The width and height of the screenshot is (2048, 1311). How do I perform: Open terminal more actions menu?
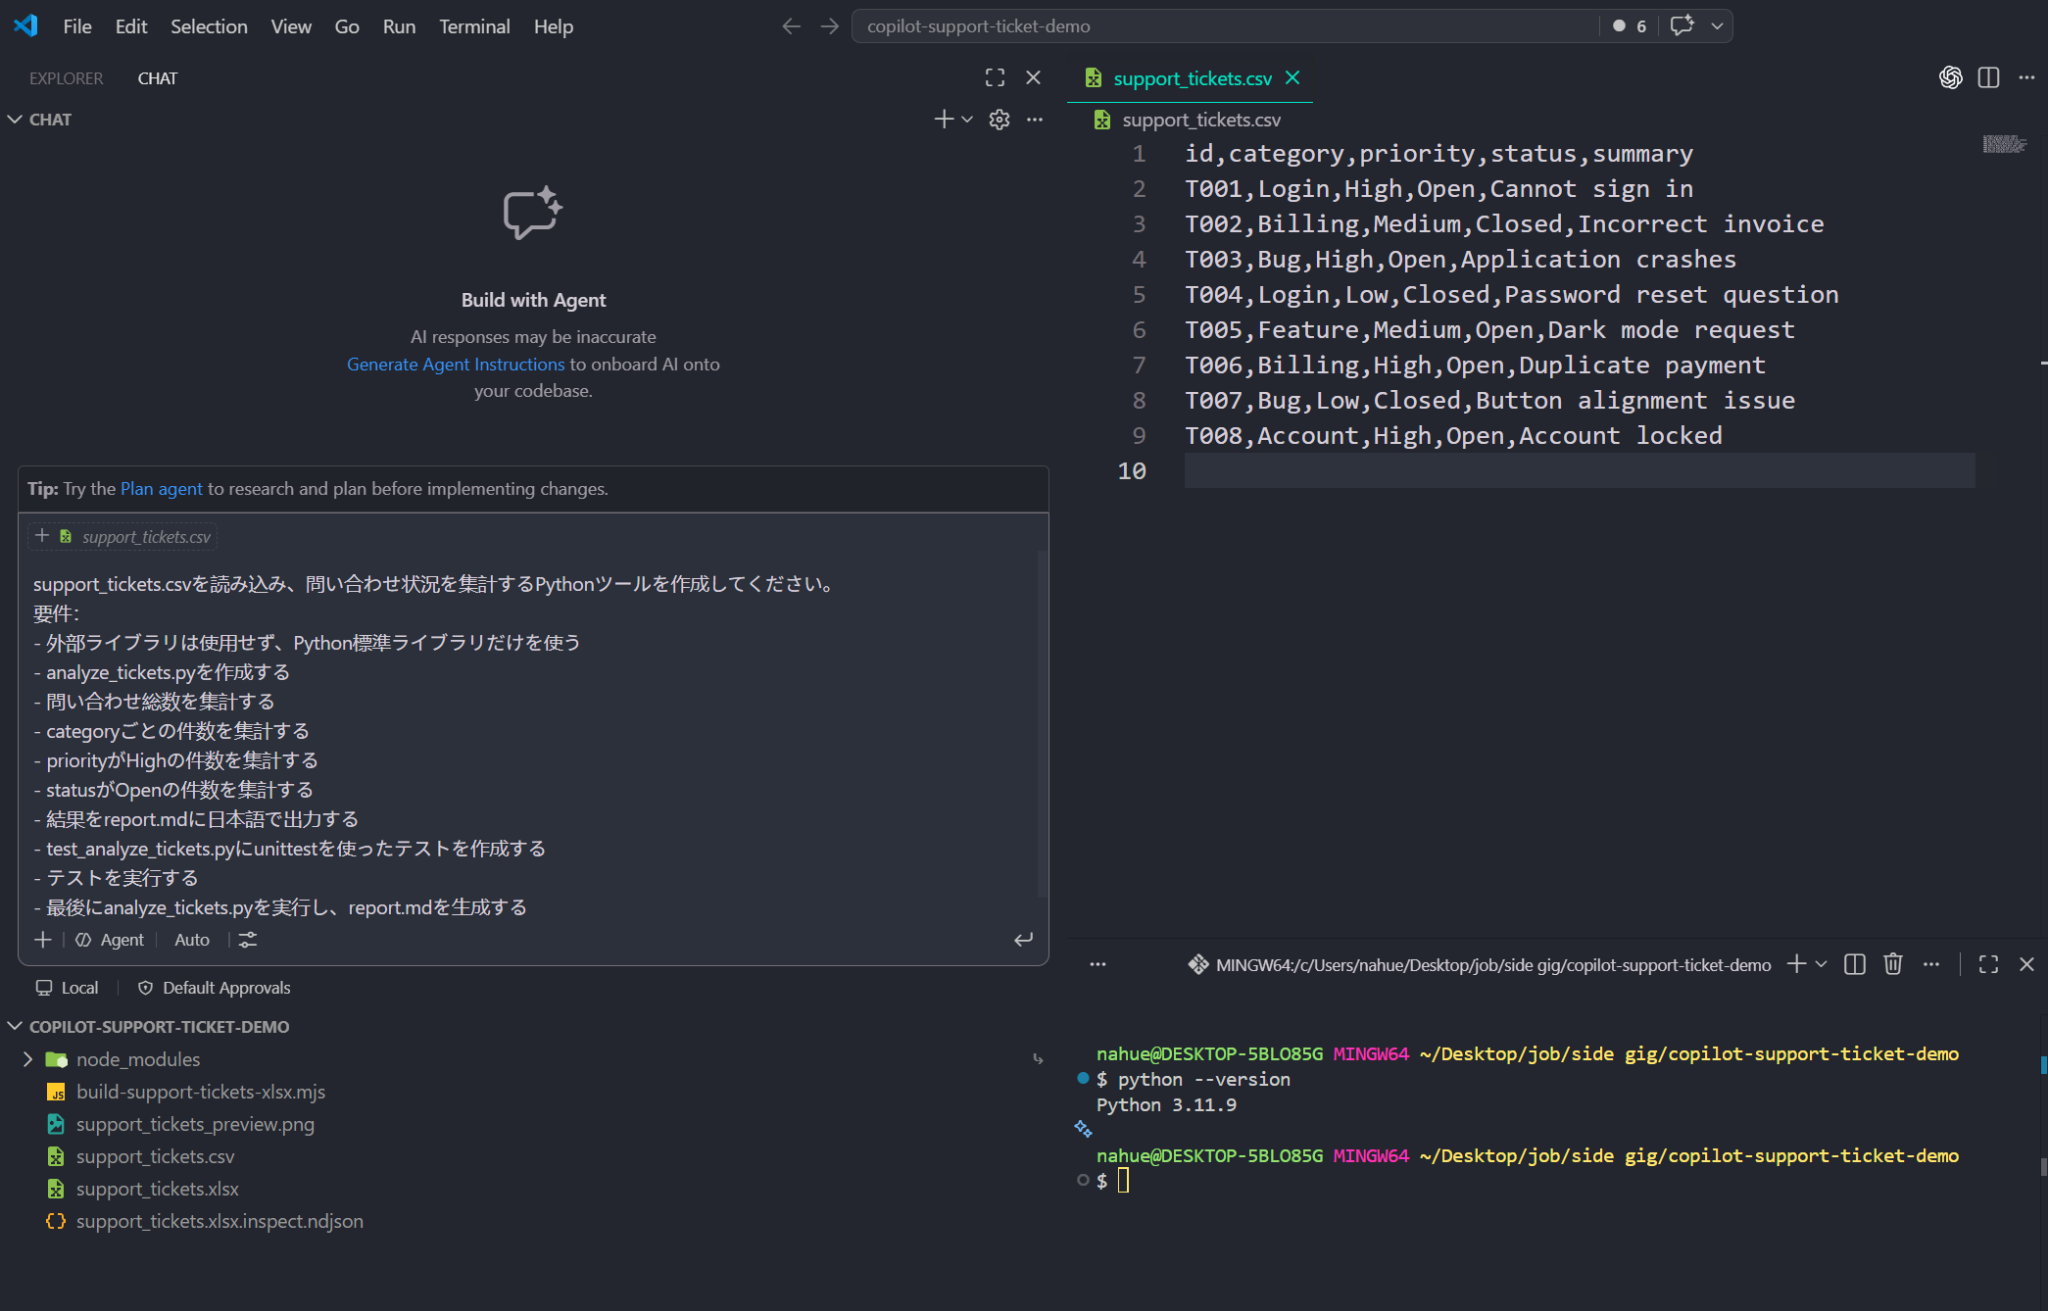pyautogui.click(x=1931, y=964)
